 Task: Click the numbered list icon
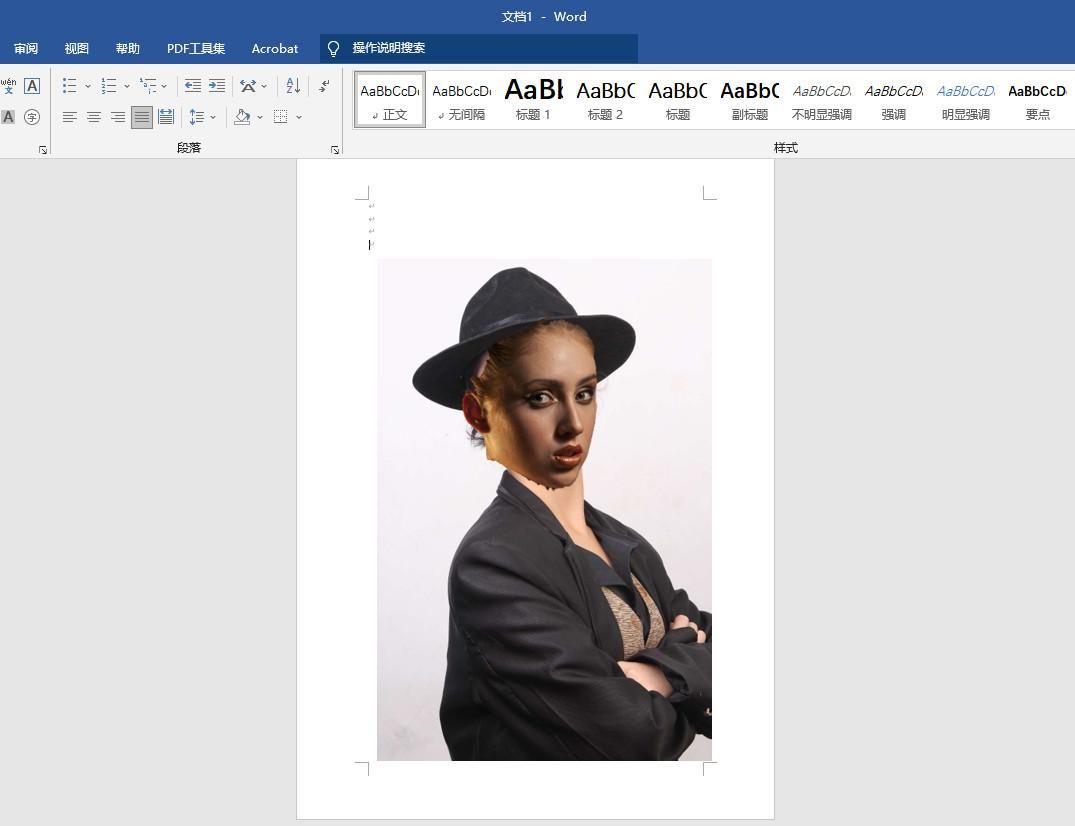(x=109, y=86)
